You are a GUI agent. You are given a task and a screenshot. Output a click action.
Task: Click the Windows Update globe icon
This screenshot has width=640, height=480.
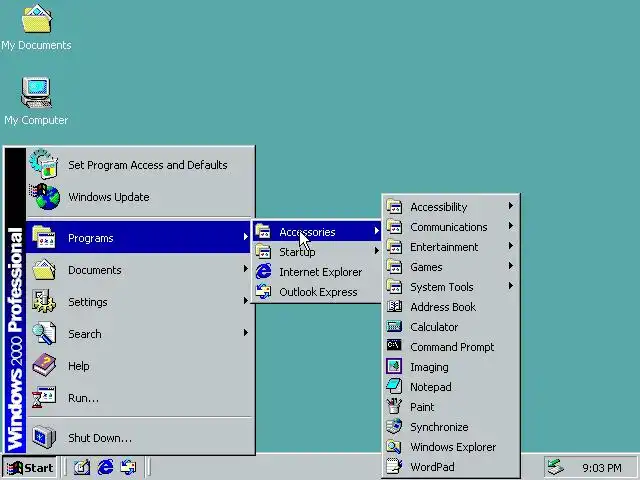tap(44, 197)
